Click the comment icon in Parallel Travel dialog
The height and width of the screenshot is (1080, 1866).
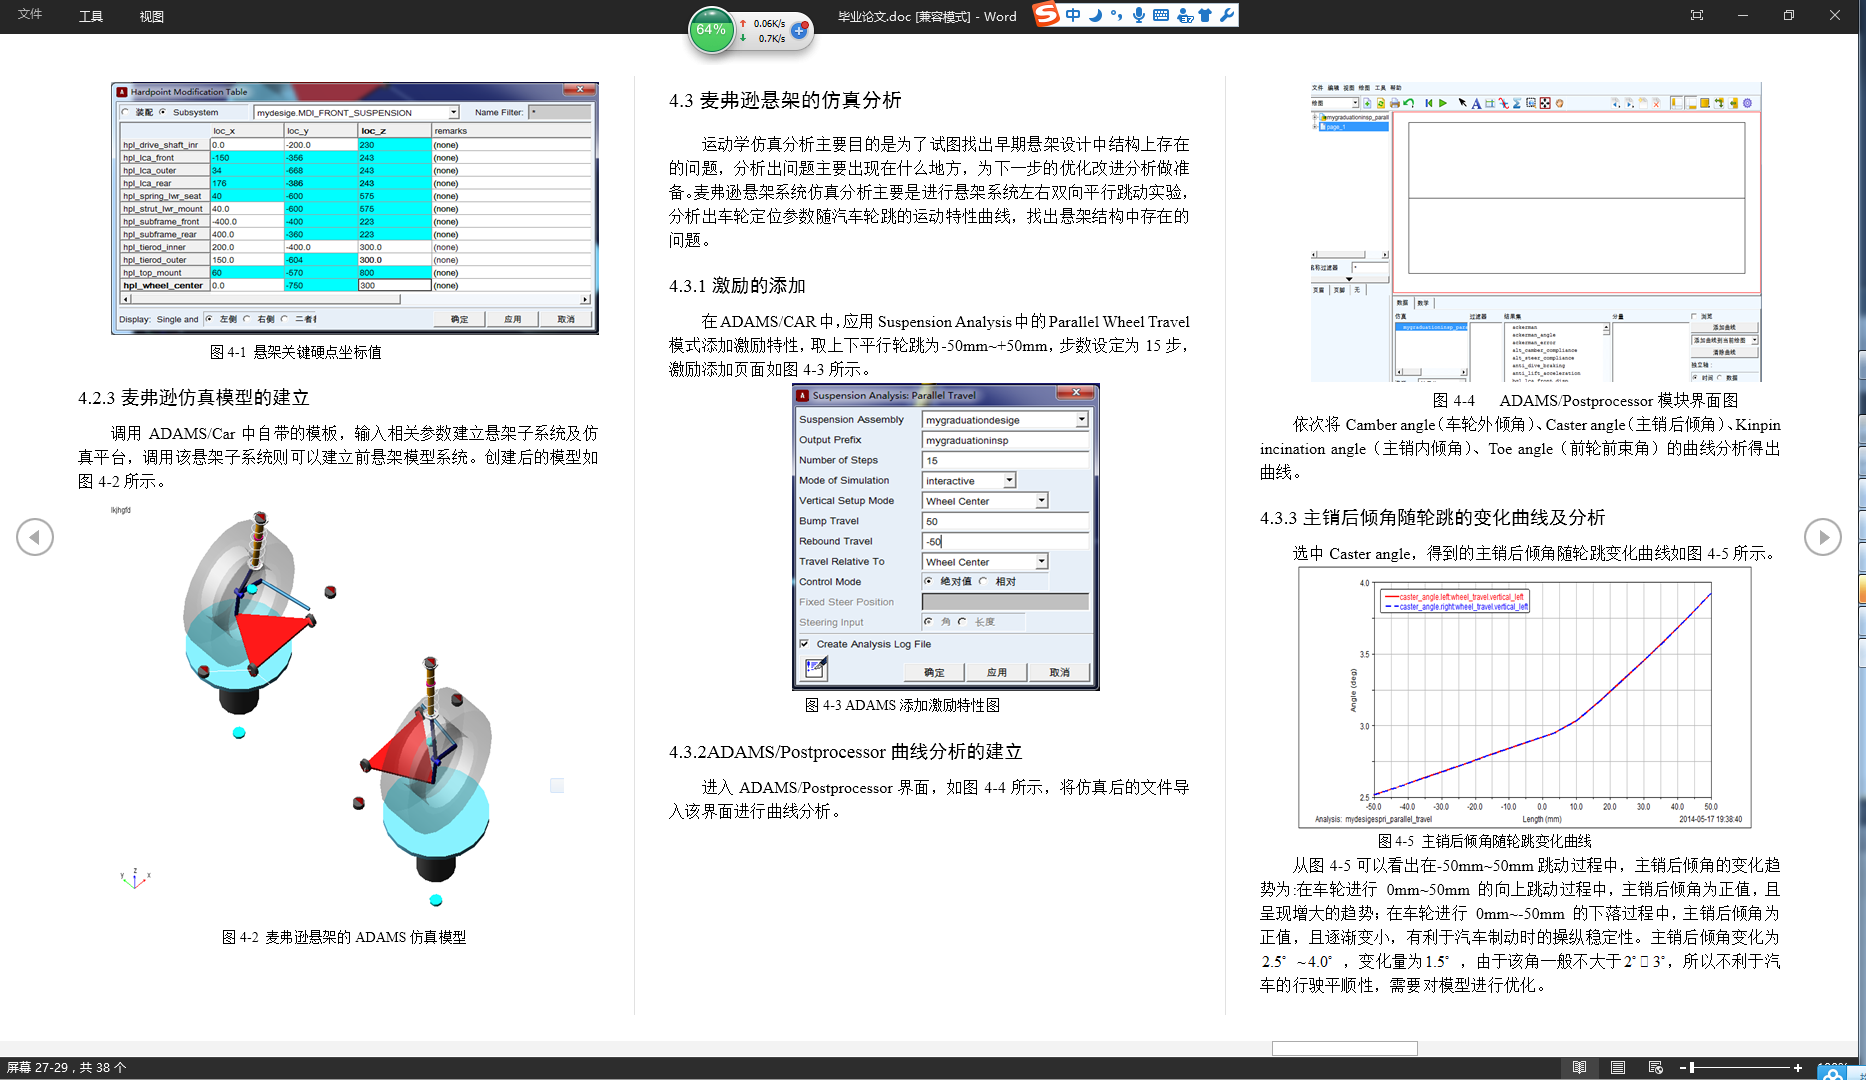tap(815, 669)
